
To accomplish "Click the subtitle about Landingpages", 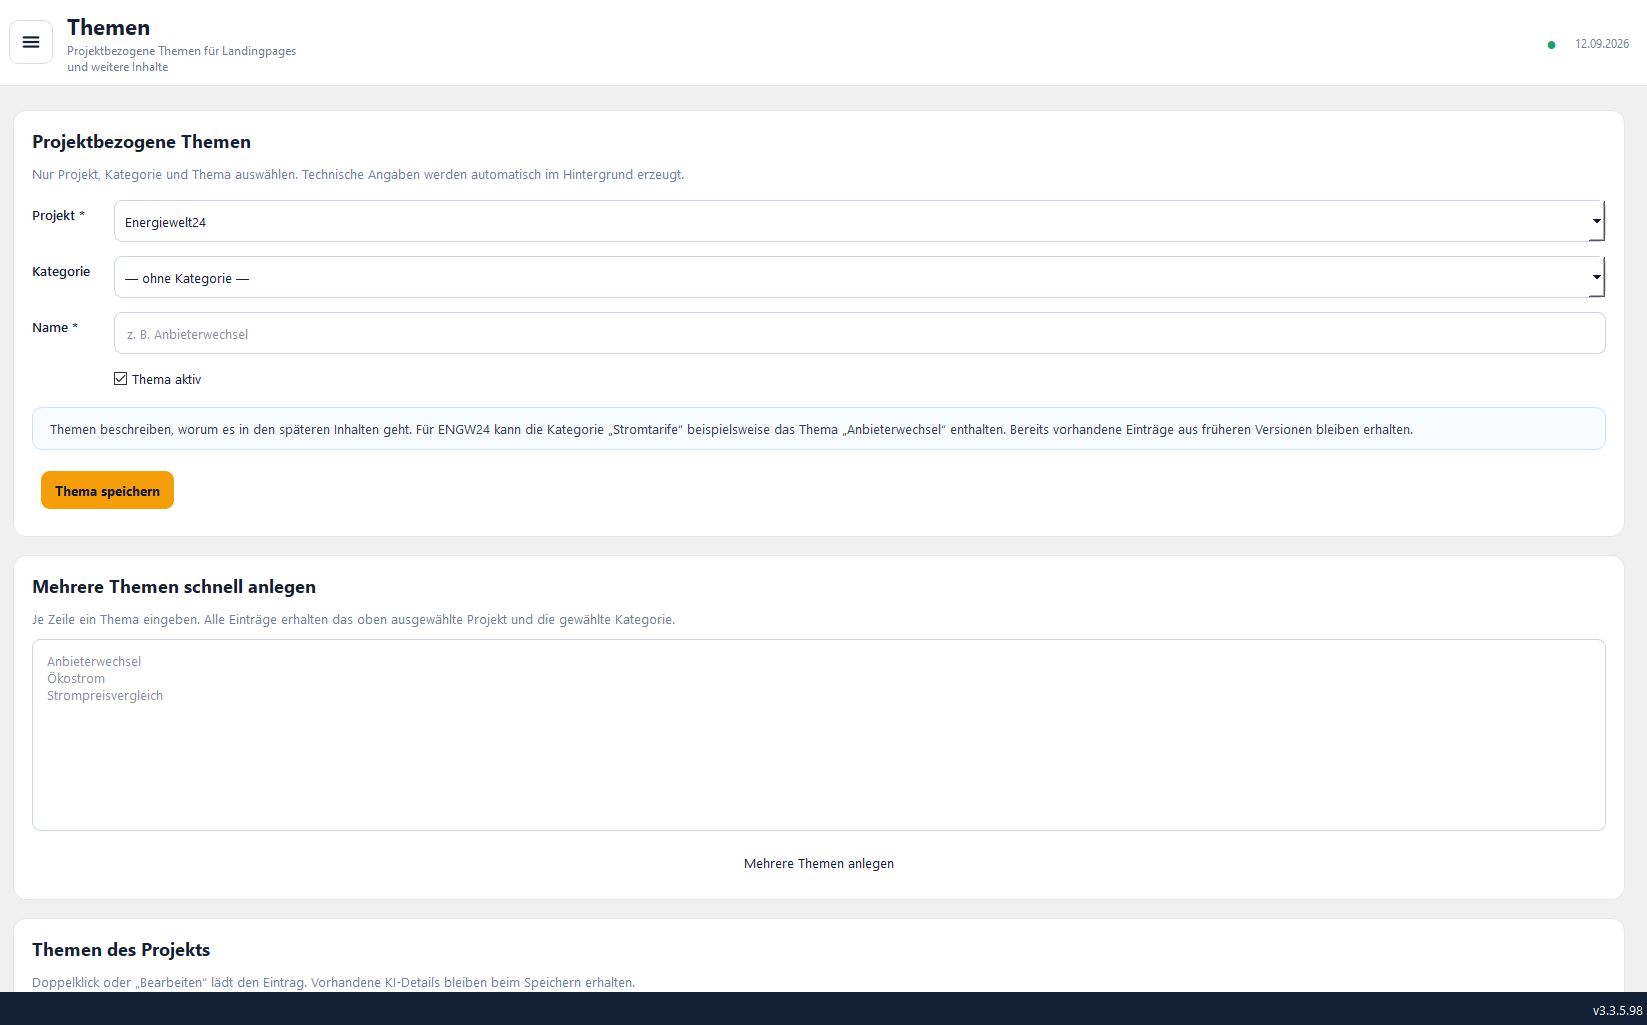I will [x=181, y=59].
